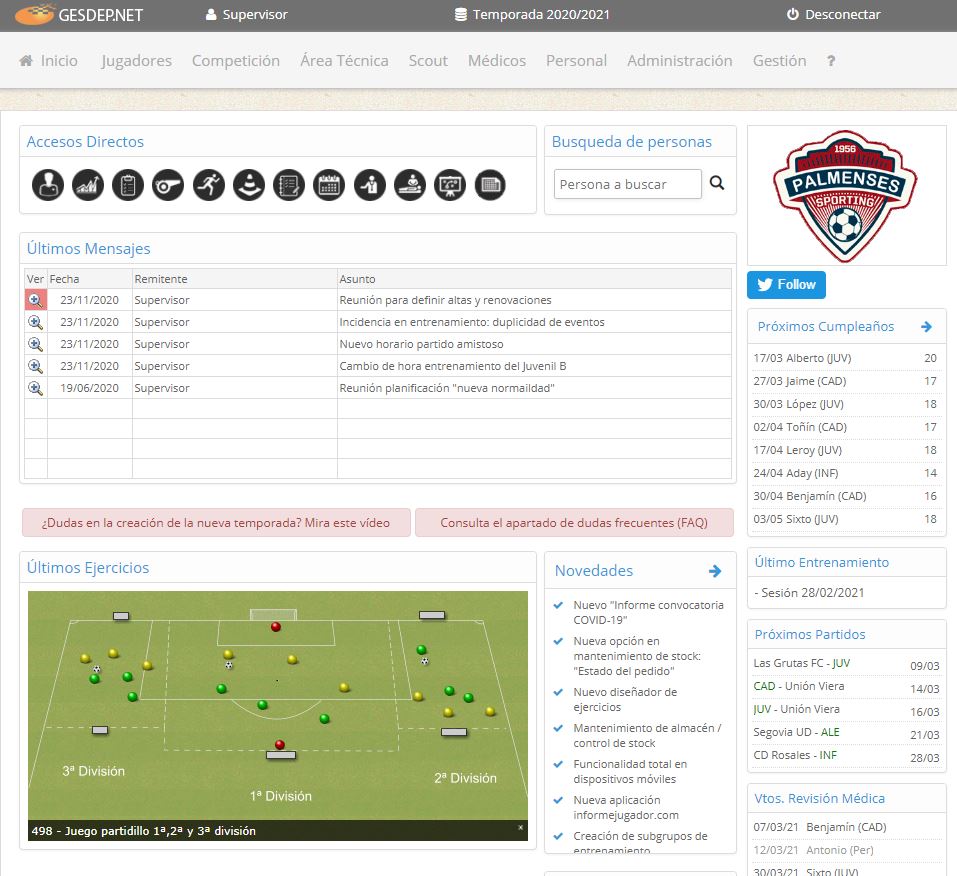The width and height of the screenshot is (957, 876).
Task: Open the Área Técnica menu
Action: tap(343, 61)
